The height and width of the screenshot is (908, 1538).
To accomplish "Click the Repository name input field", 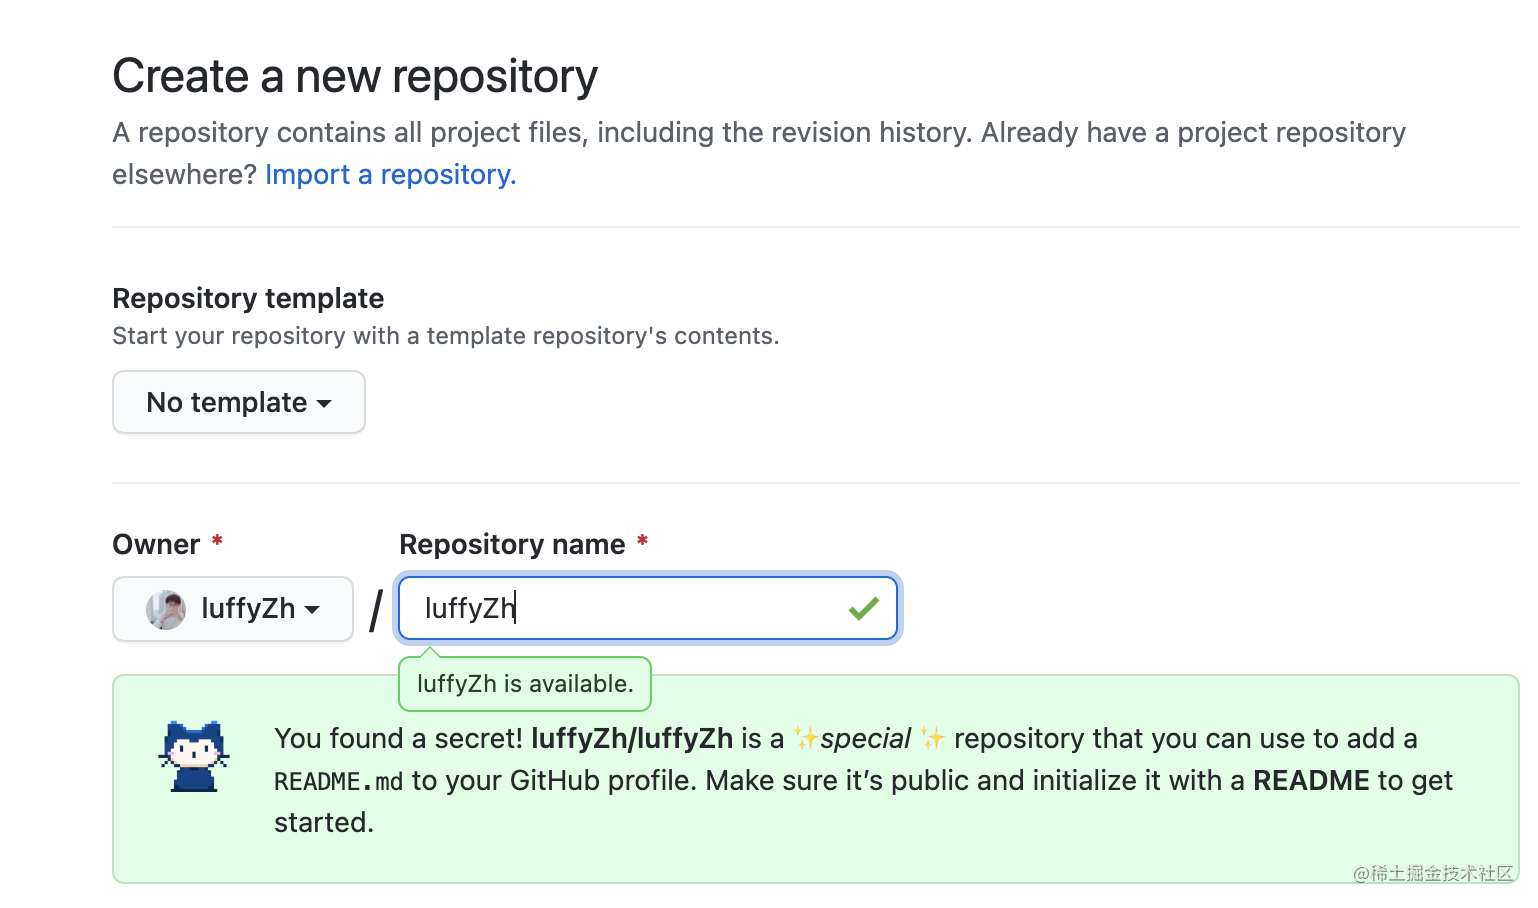I will click(648, 608).
